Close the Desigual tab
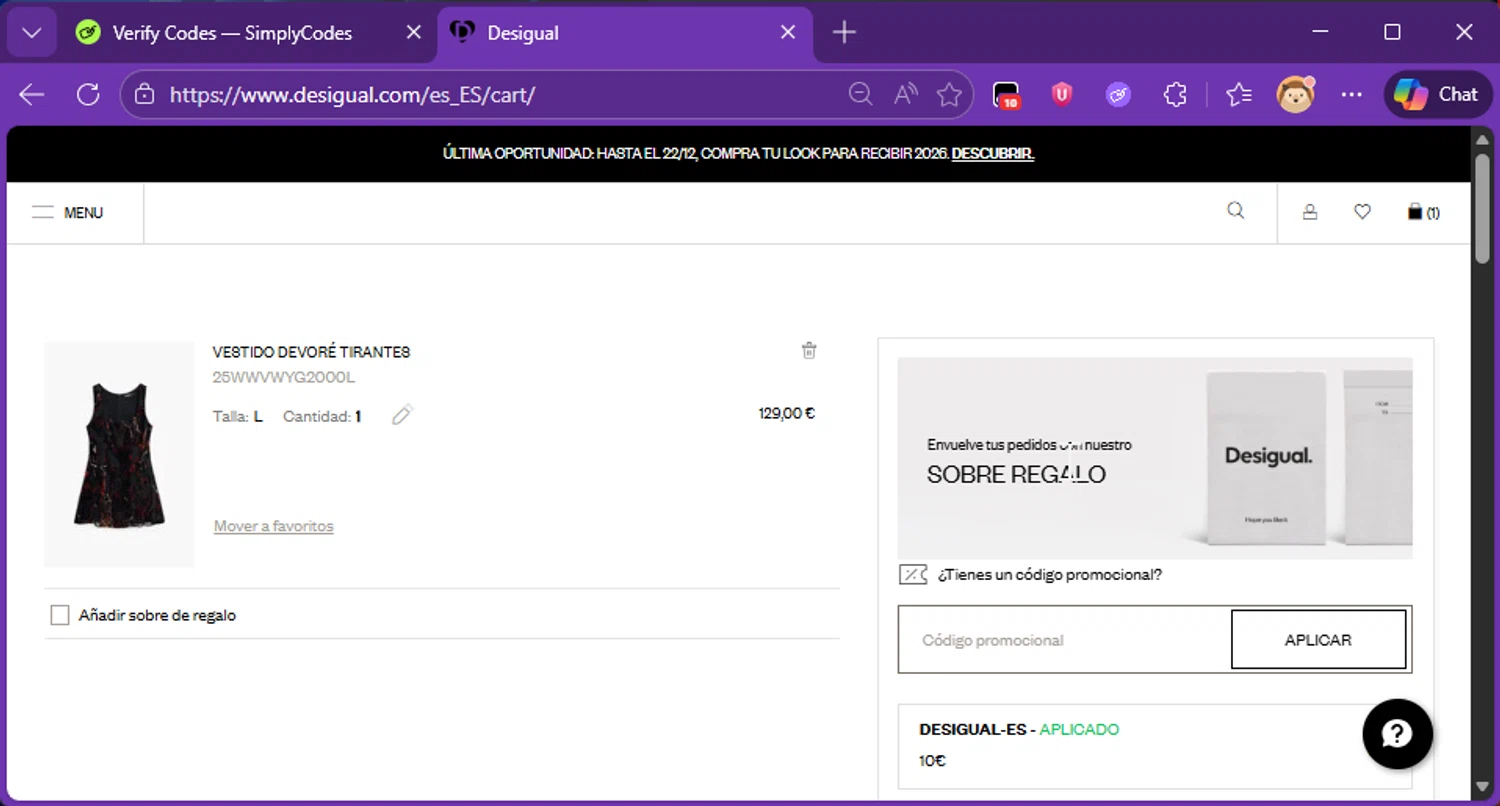The image size is (1500, 806). click(x=788, y=33)
